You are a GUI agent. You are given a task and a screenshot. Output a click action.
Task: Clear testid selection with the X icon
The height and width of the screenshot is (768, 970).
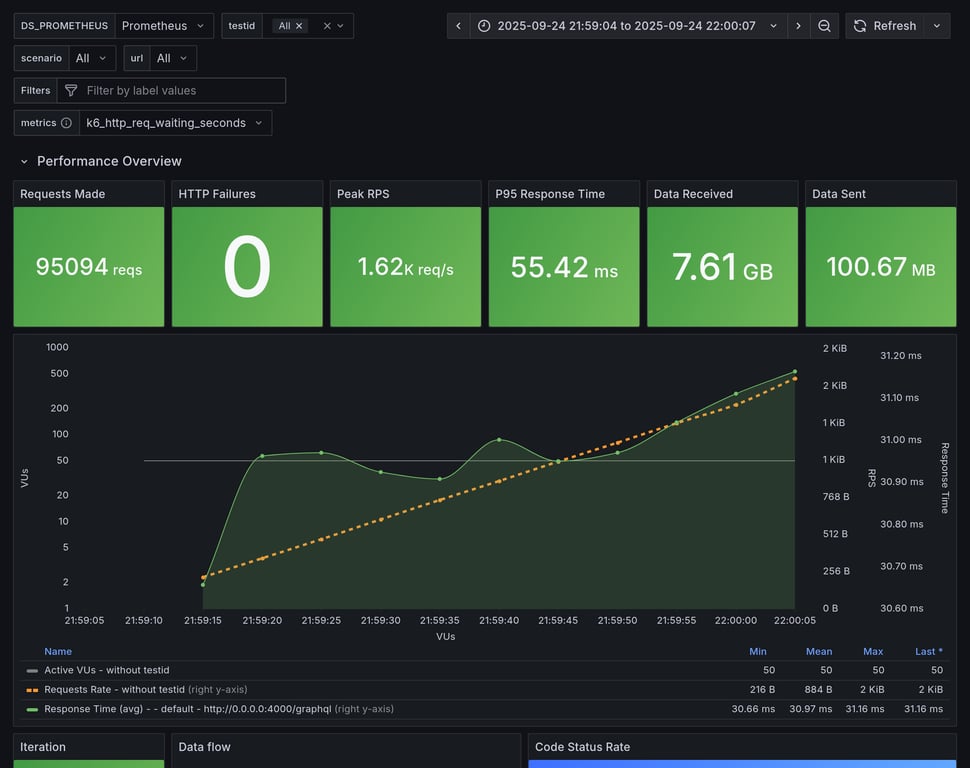point(326,26)
